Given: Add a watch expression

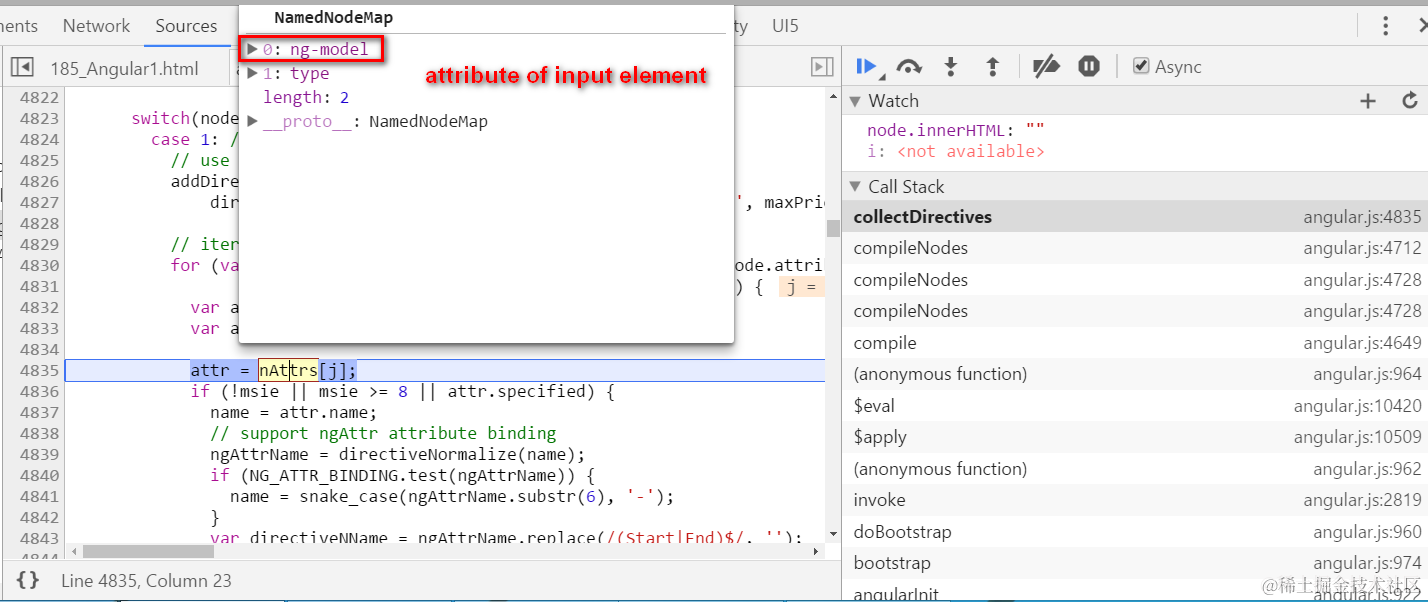Looking at the screenshot, I should [1368, 101].
